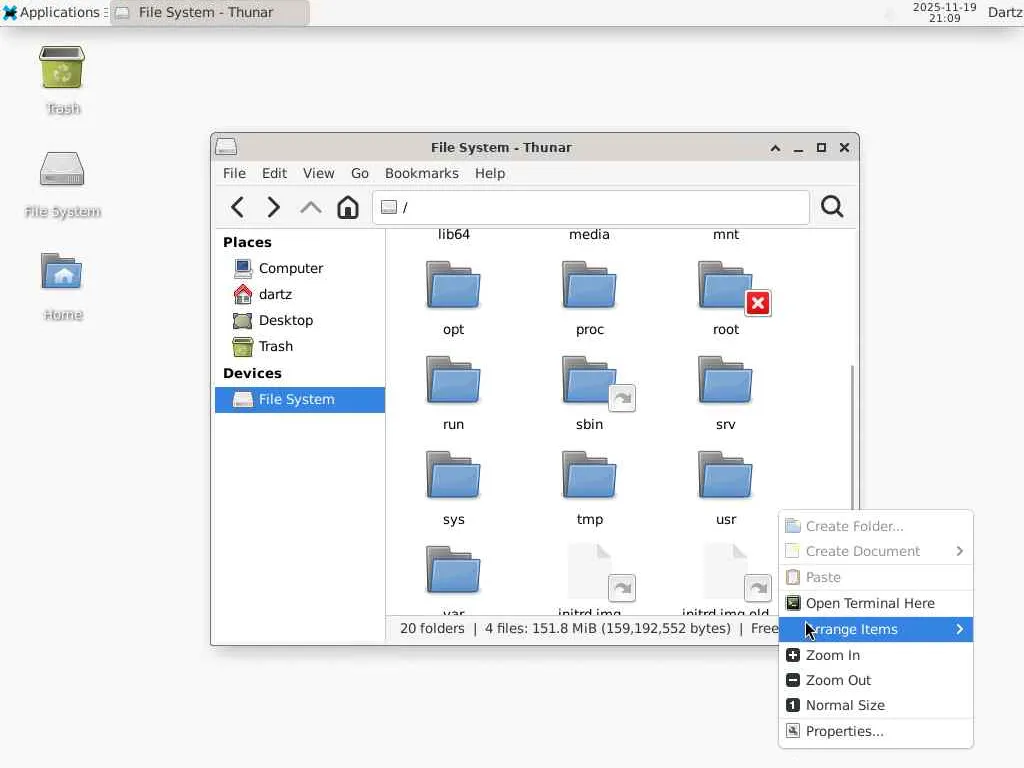The width and height of the screenshot is (1024, 768).
Task: Open dartz home in Places sidebar
Action: [300, 295]
